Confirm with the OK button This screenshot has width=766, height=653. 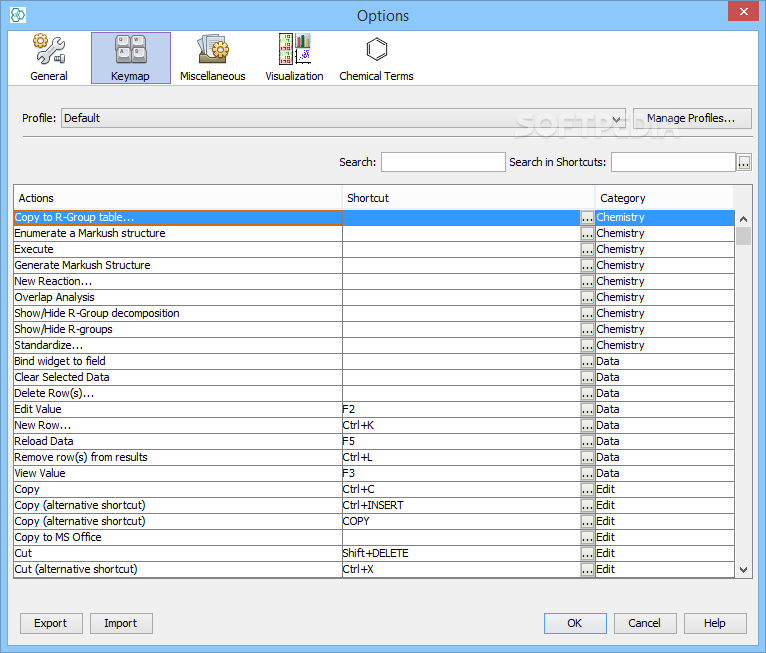point(575,624)
